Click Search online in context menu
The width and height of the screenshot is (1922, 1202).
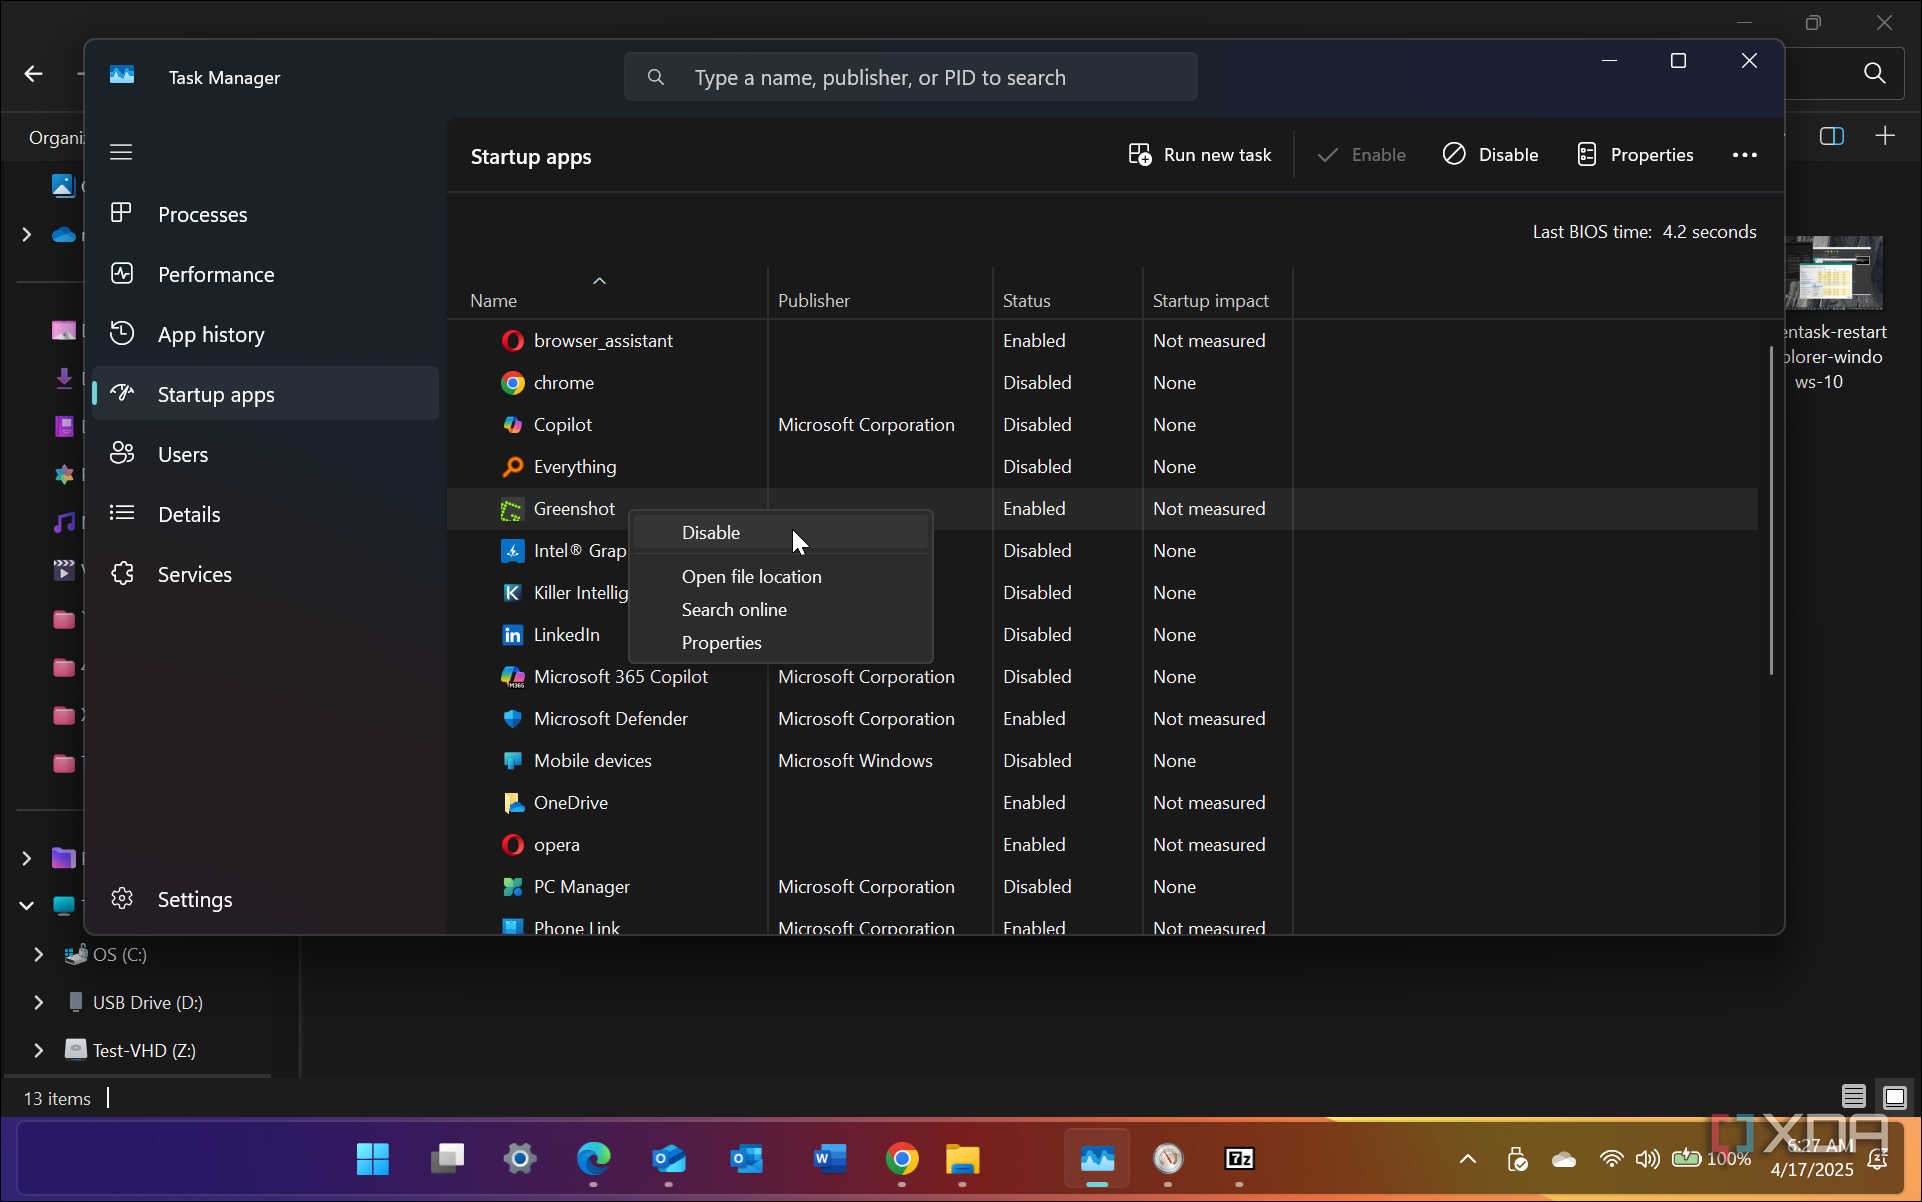coord(734,610)
